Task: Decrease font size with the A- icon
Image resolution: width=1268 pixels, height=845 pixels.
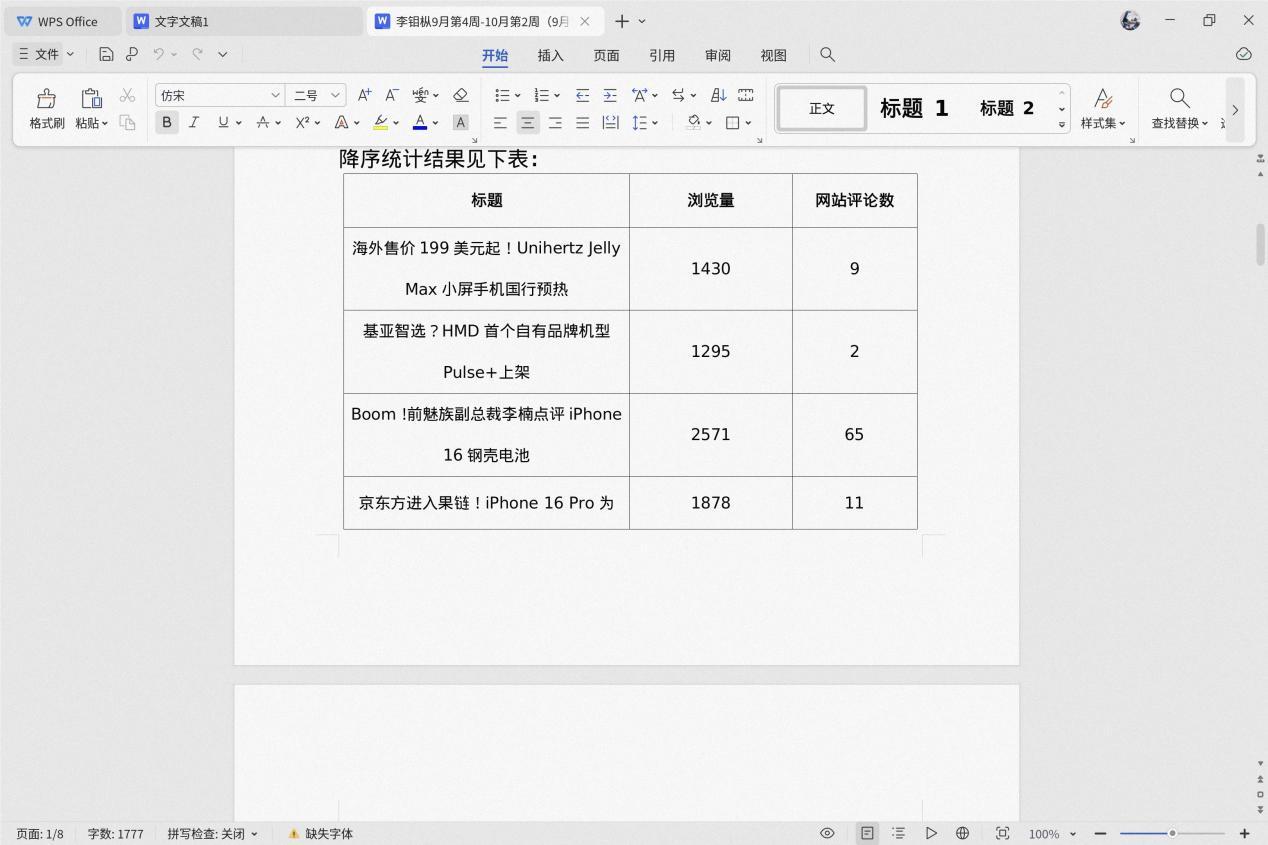Action: point(392,95)
